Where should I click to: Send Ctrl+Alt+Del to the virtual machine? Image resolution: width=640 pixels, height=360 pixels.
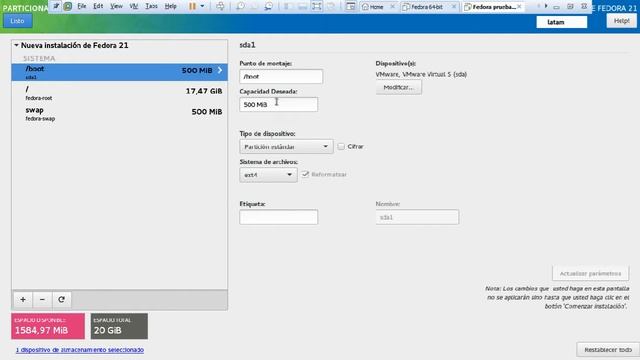[220, 6]
